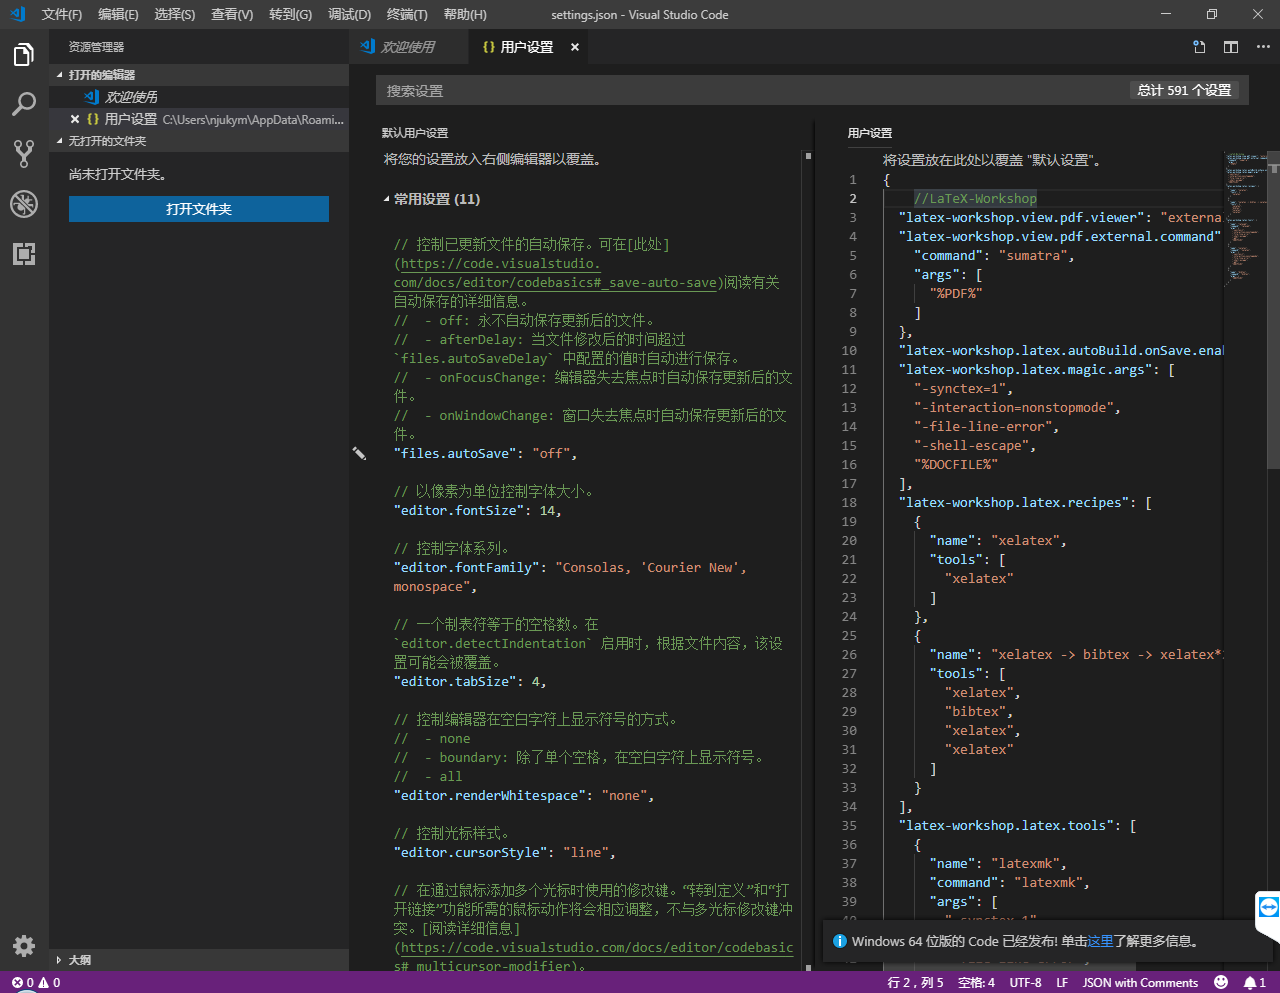Close 用户设置 in open editors list
The height and width of the screenshot is (993, 1280).
pos(75,119)
